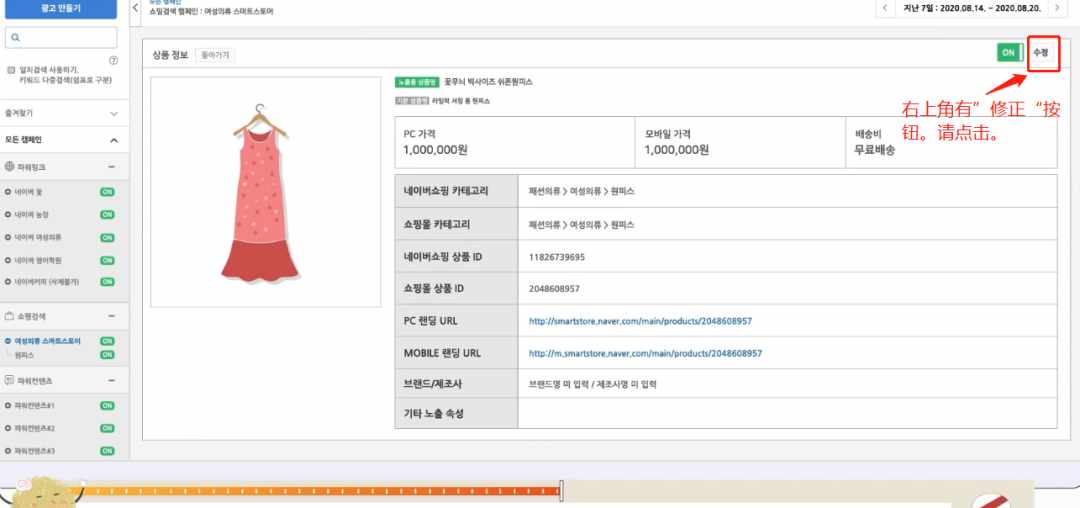Select 파워컨텐츠#2 in sidebar
The height and width of the screenshot is (508, 1080).
[x=34, y=428]
